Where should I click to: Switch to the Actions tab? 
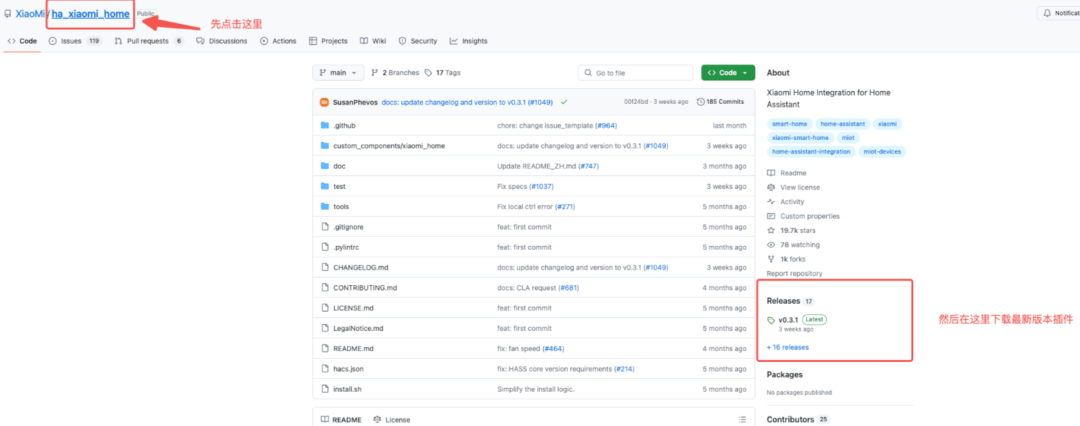coord(278,41)
